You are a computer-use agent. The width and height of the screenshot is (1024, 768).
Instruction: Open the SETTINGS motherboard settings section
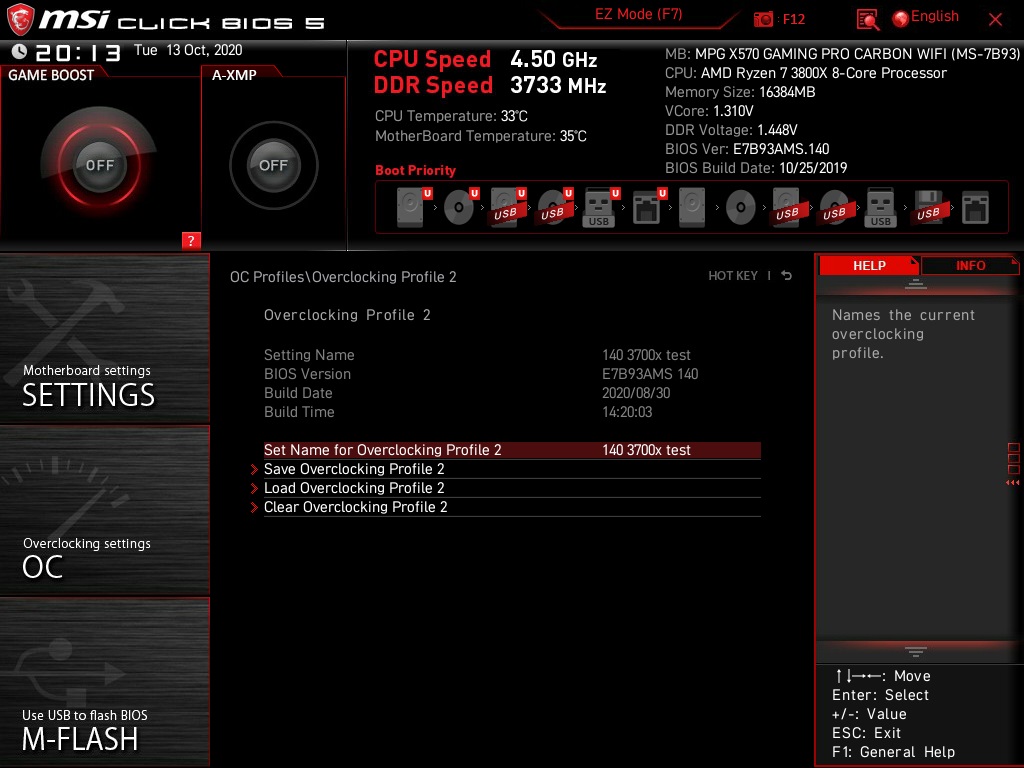pyautogui.click(x=104, y=338)
